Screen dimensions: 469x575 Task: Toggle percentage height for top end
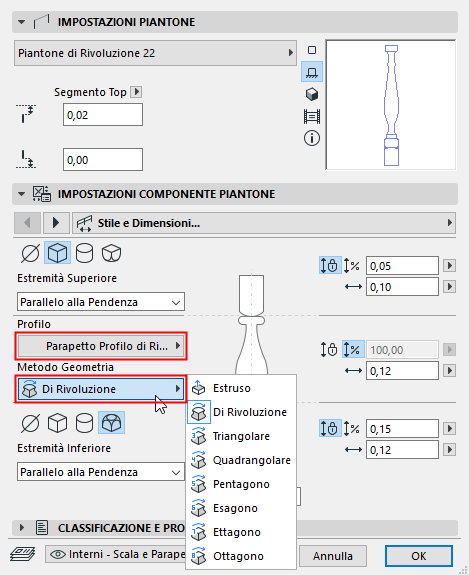(352, 265)
